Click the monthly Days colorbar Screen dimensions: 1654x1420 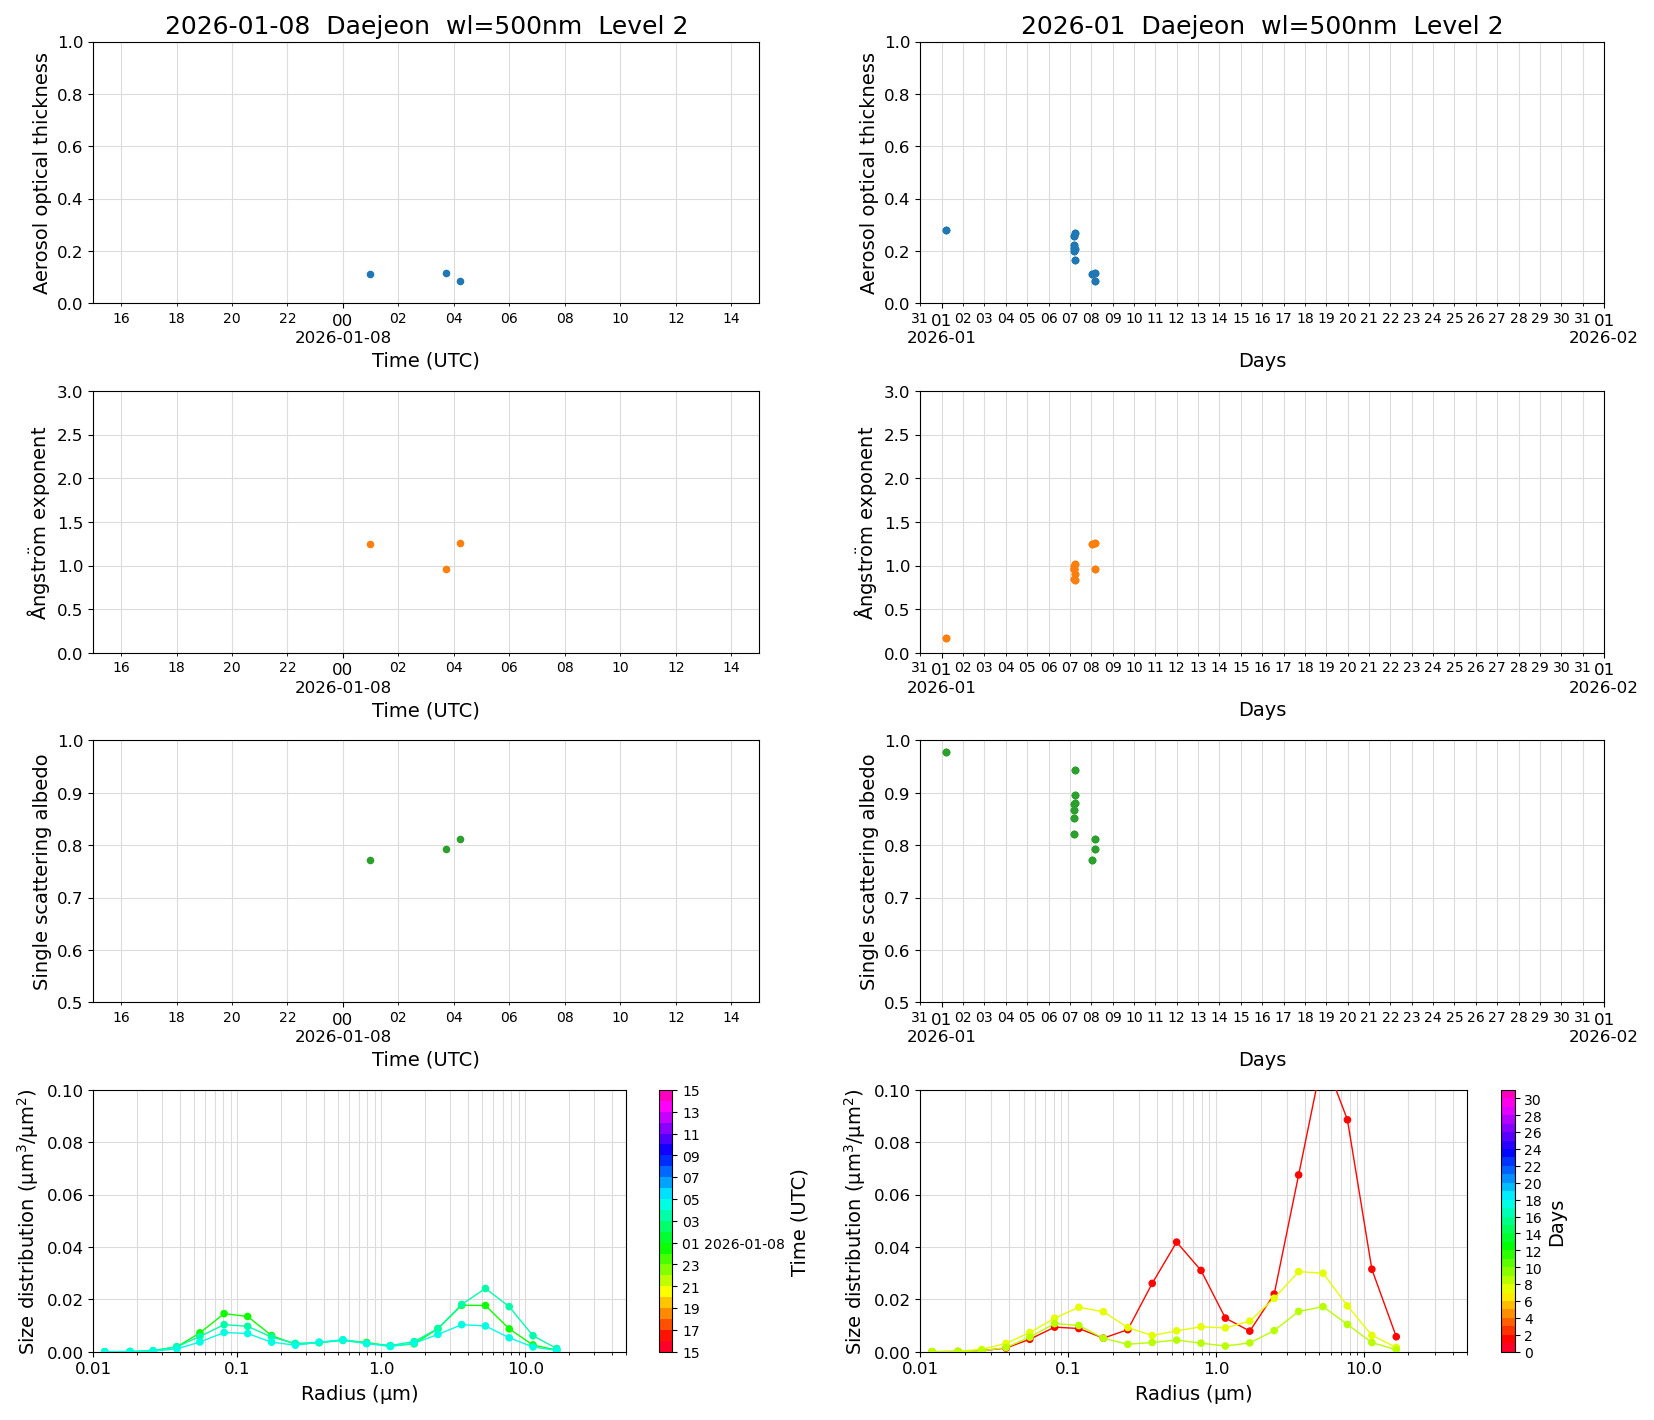[1508, 1220]
